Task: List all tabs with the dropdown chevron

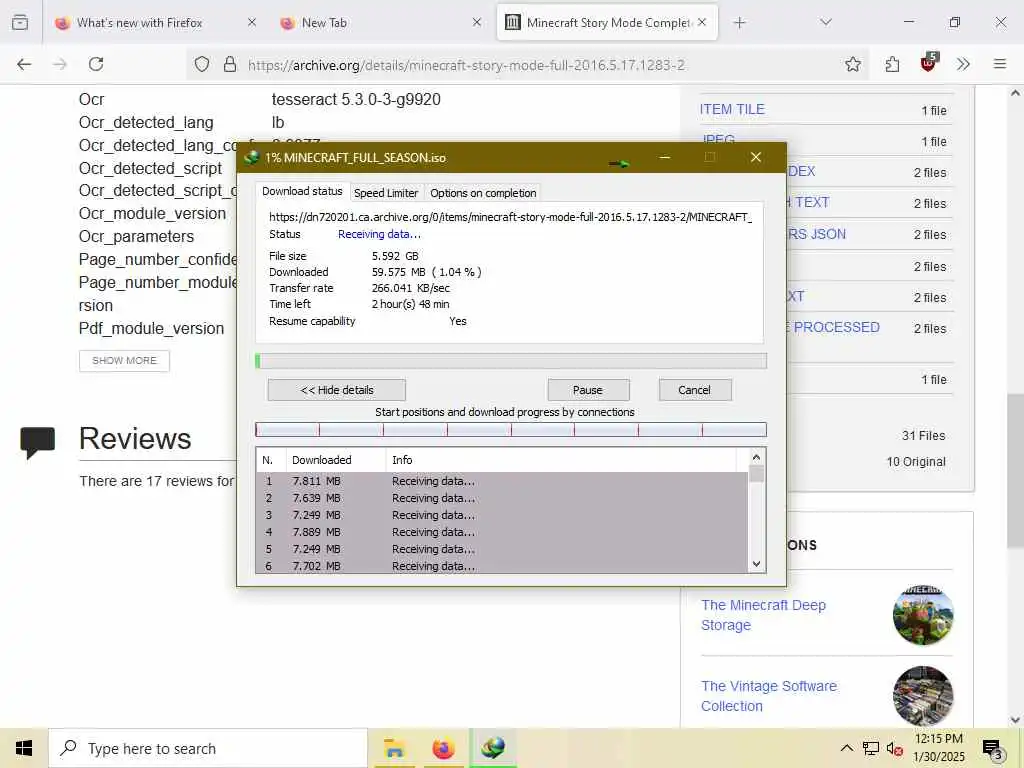Action: point(825,23)
